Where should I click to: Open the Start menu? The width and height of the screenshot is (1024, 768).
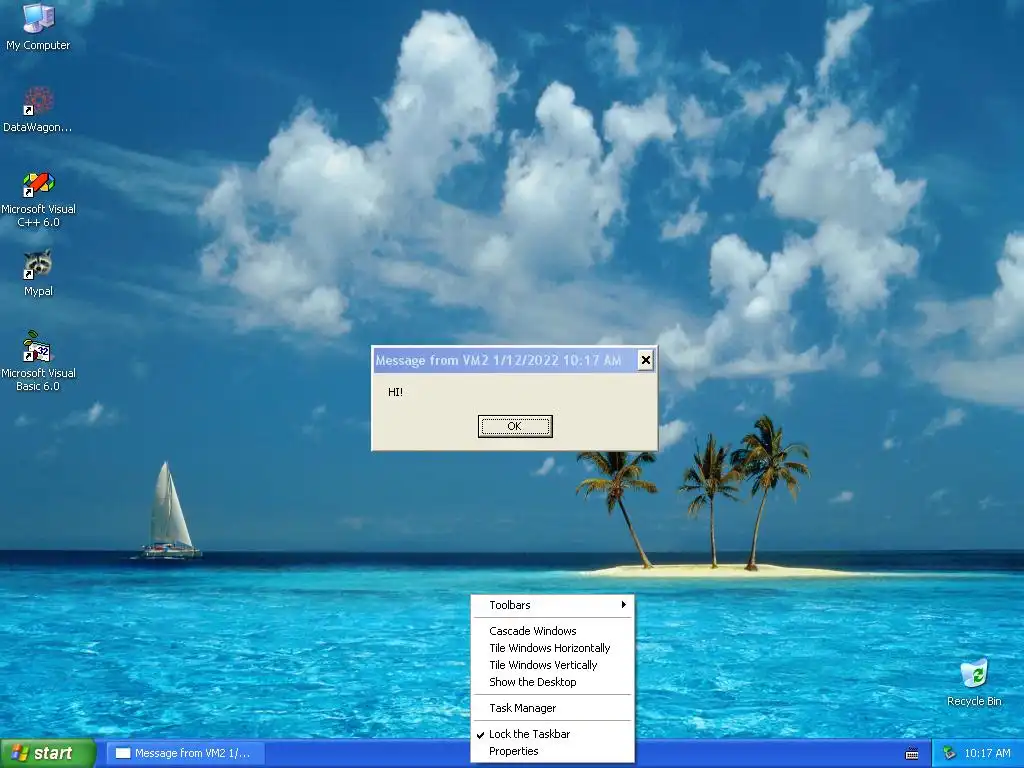pos(48,754)
